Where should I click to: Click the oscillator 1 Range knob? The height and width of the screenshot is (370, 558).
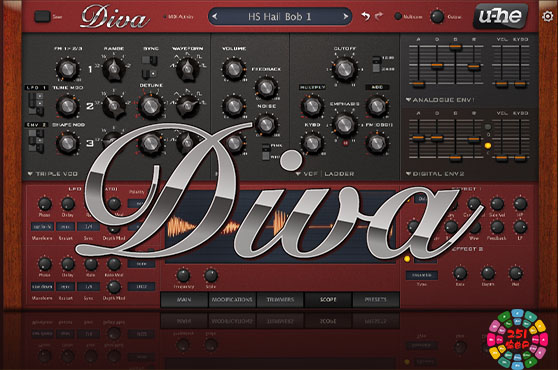coord(114,69)
